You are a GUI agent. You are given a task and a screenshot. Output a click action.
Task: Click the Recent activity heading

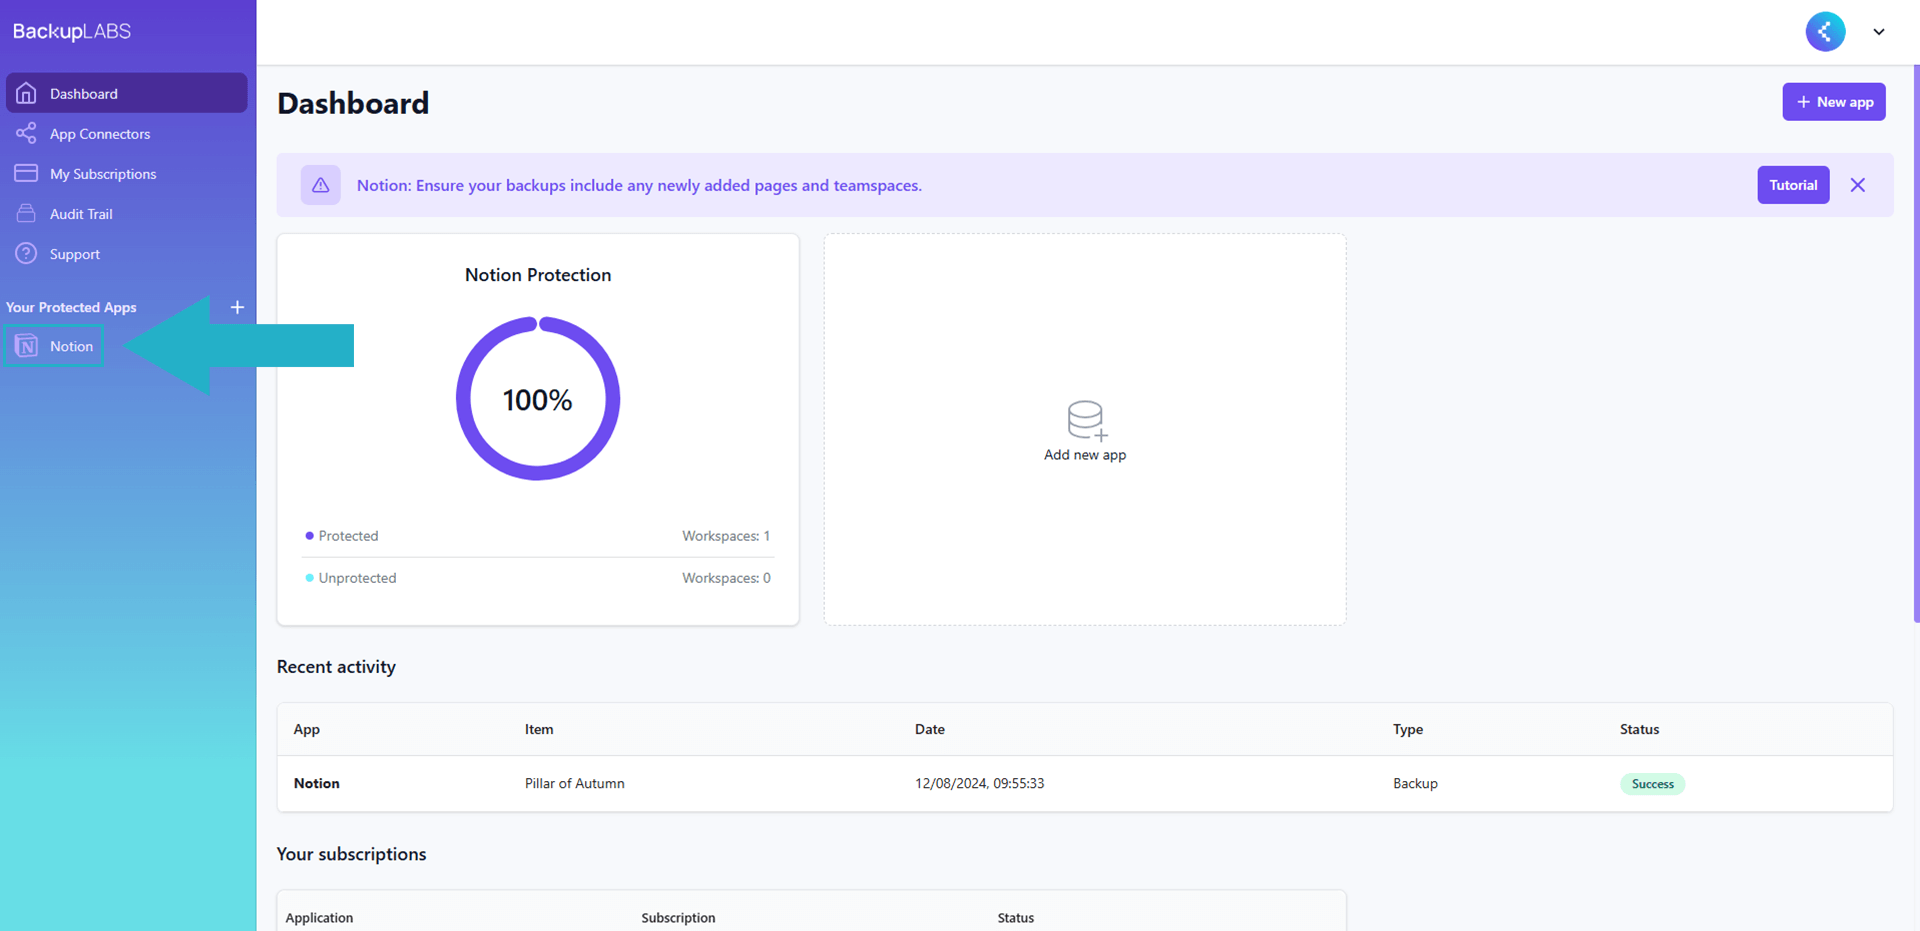(x=336, y=667)
